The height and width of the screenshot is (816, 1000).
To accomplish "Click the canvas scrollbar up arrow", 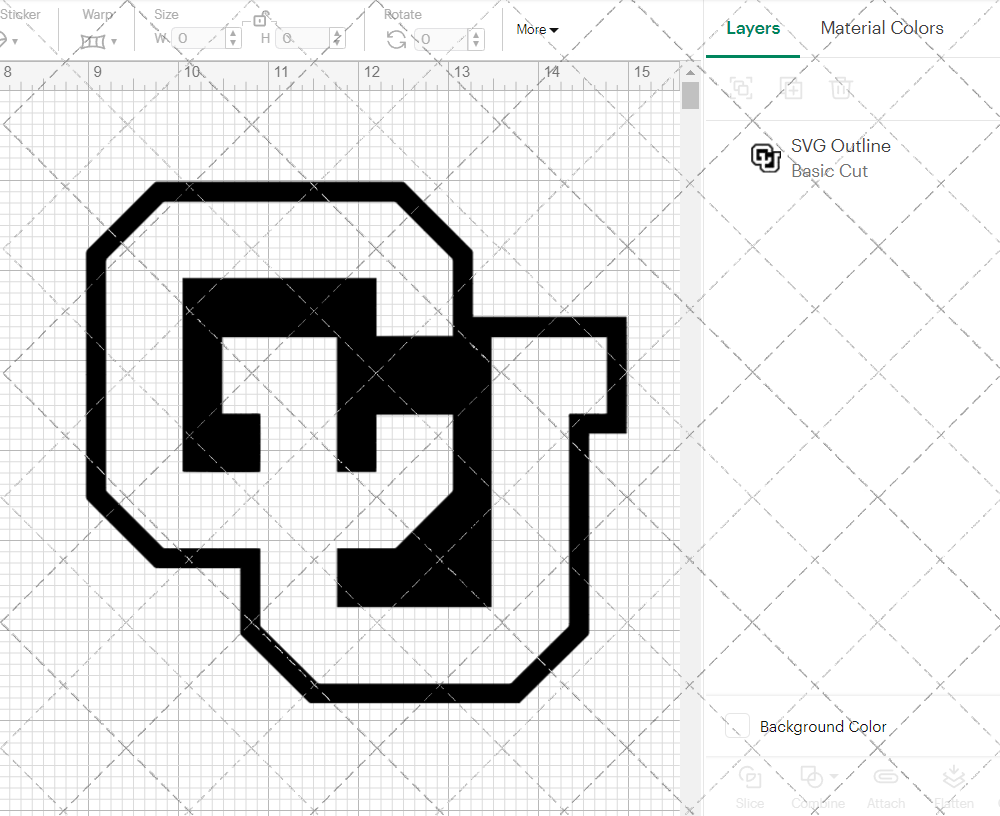I will coord(690,72).
